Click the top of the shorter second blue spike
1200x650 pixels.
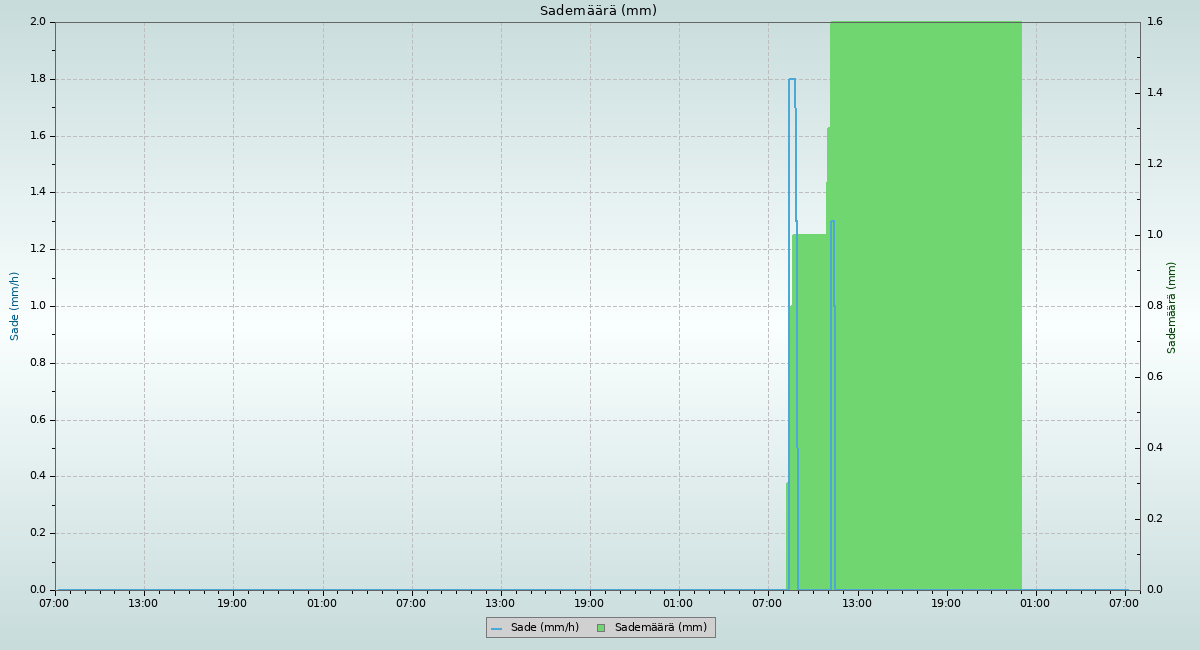832,222
